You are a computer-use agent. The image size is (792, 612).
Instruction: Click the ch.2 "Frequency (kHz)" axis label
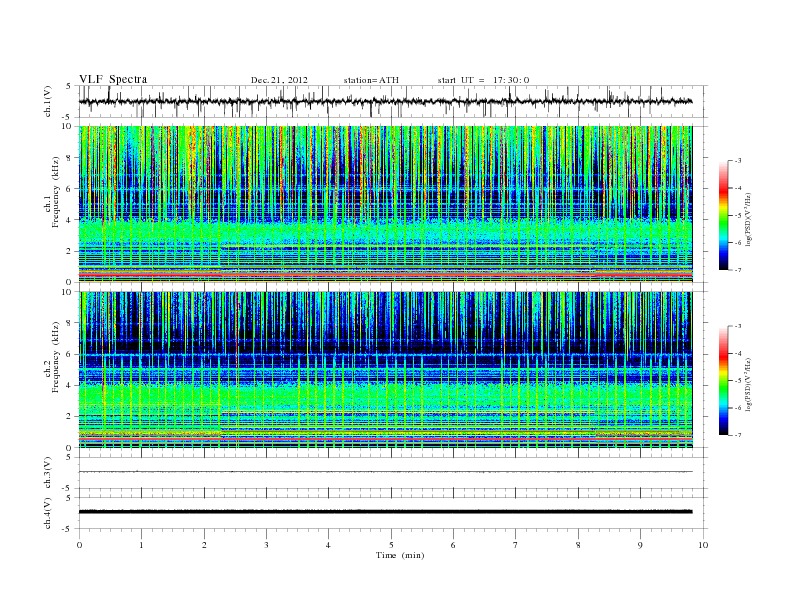click(55, 357)
